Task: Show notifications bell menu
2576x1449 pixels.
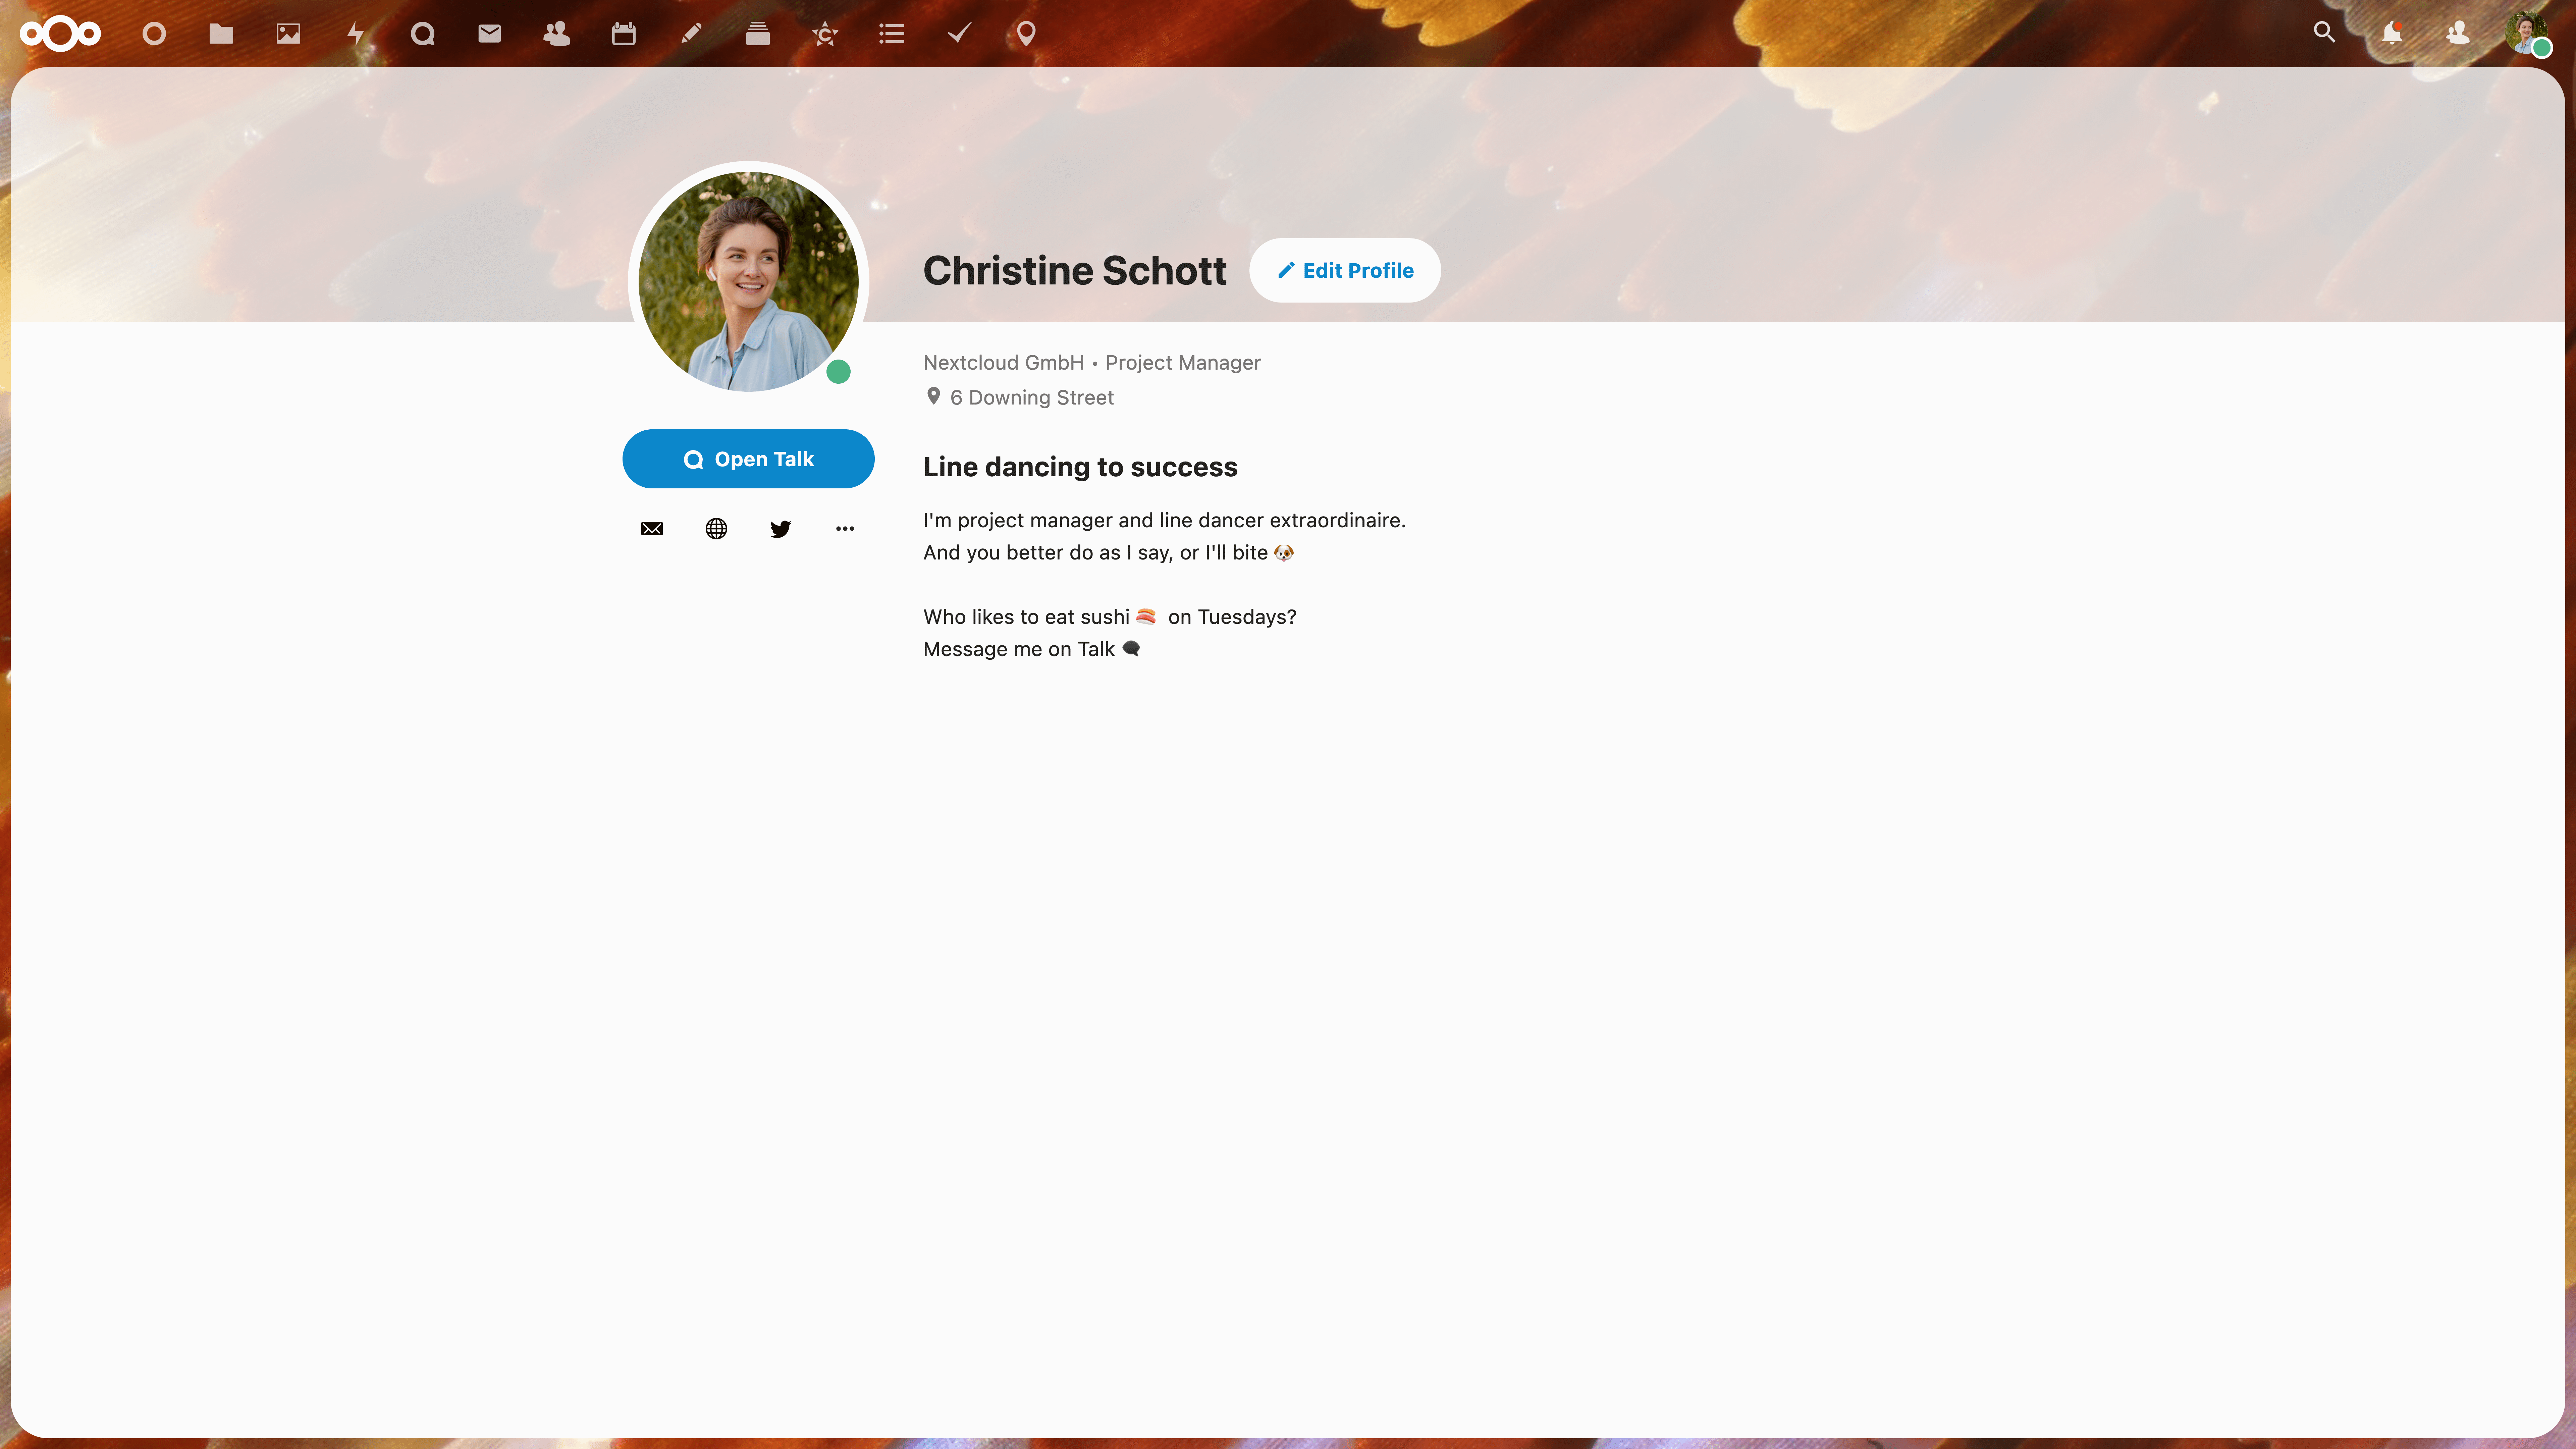Action: pos(2391,33)
